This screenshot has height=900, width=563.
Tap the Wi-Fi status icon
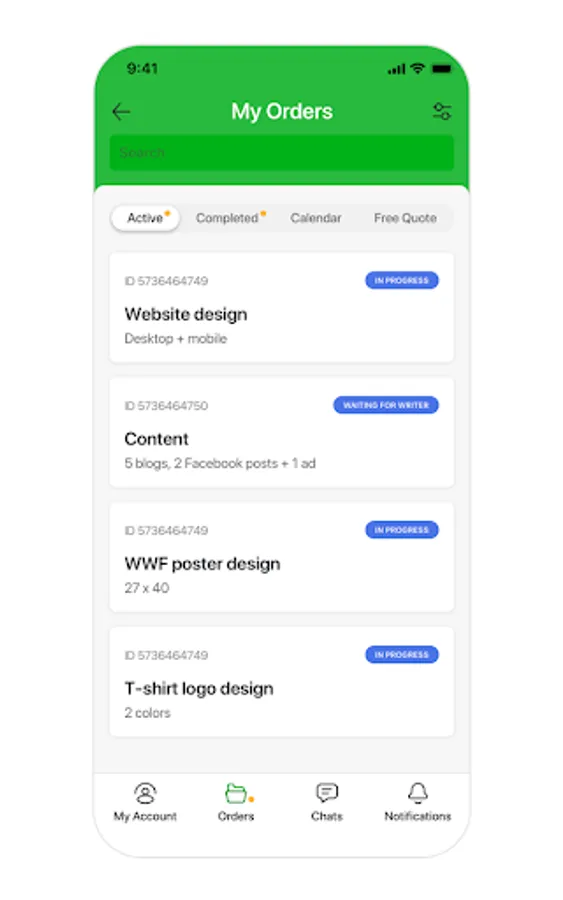tap(418, 68)
